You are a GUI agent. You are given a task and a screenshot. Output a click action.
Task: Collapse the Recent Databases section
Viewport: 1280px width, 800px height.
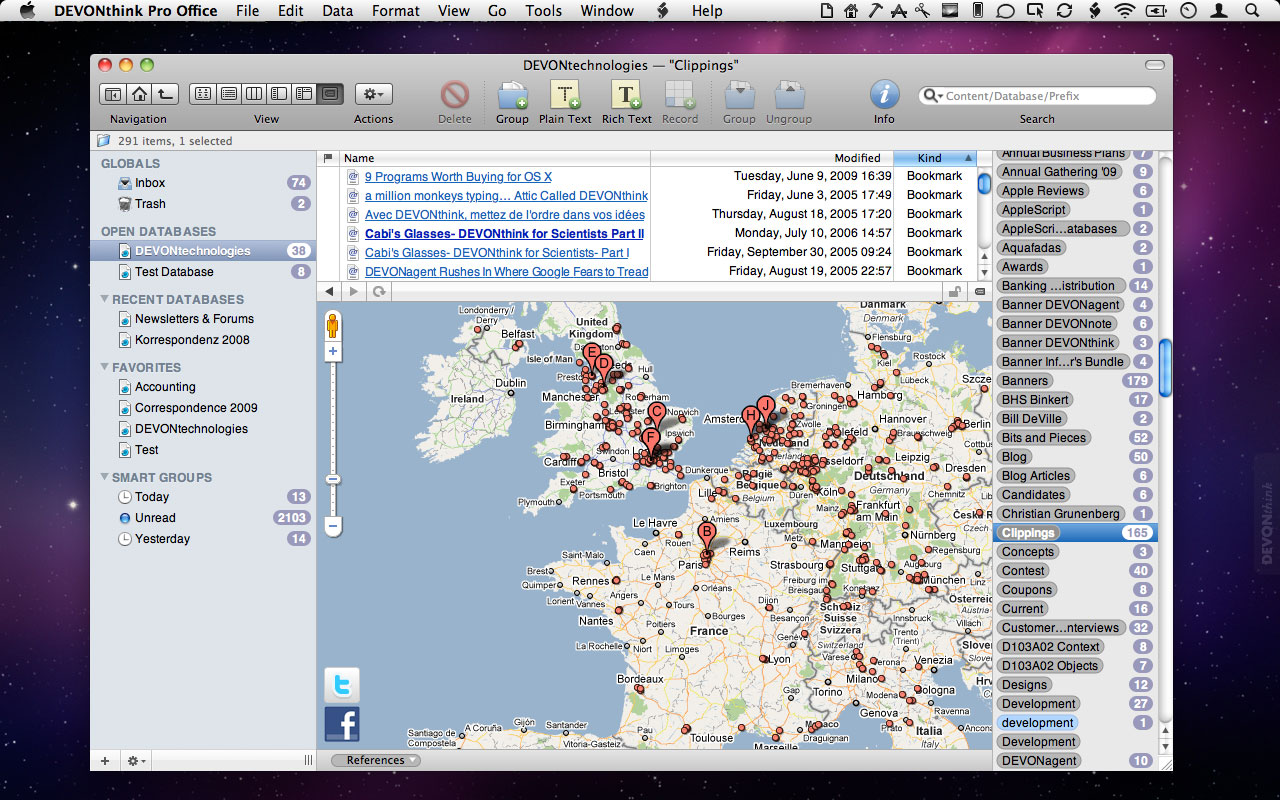(x=105, y=299)
